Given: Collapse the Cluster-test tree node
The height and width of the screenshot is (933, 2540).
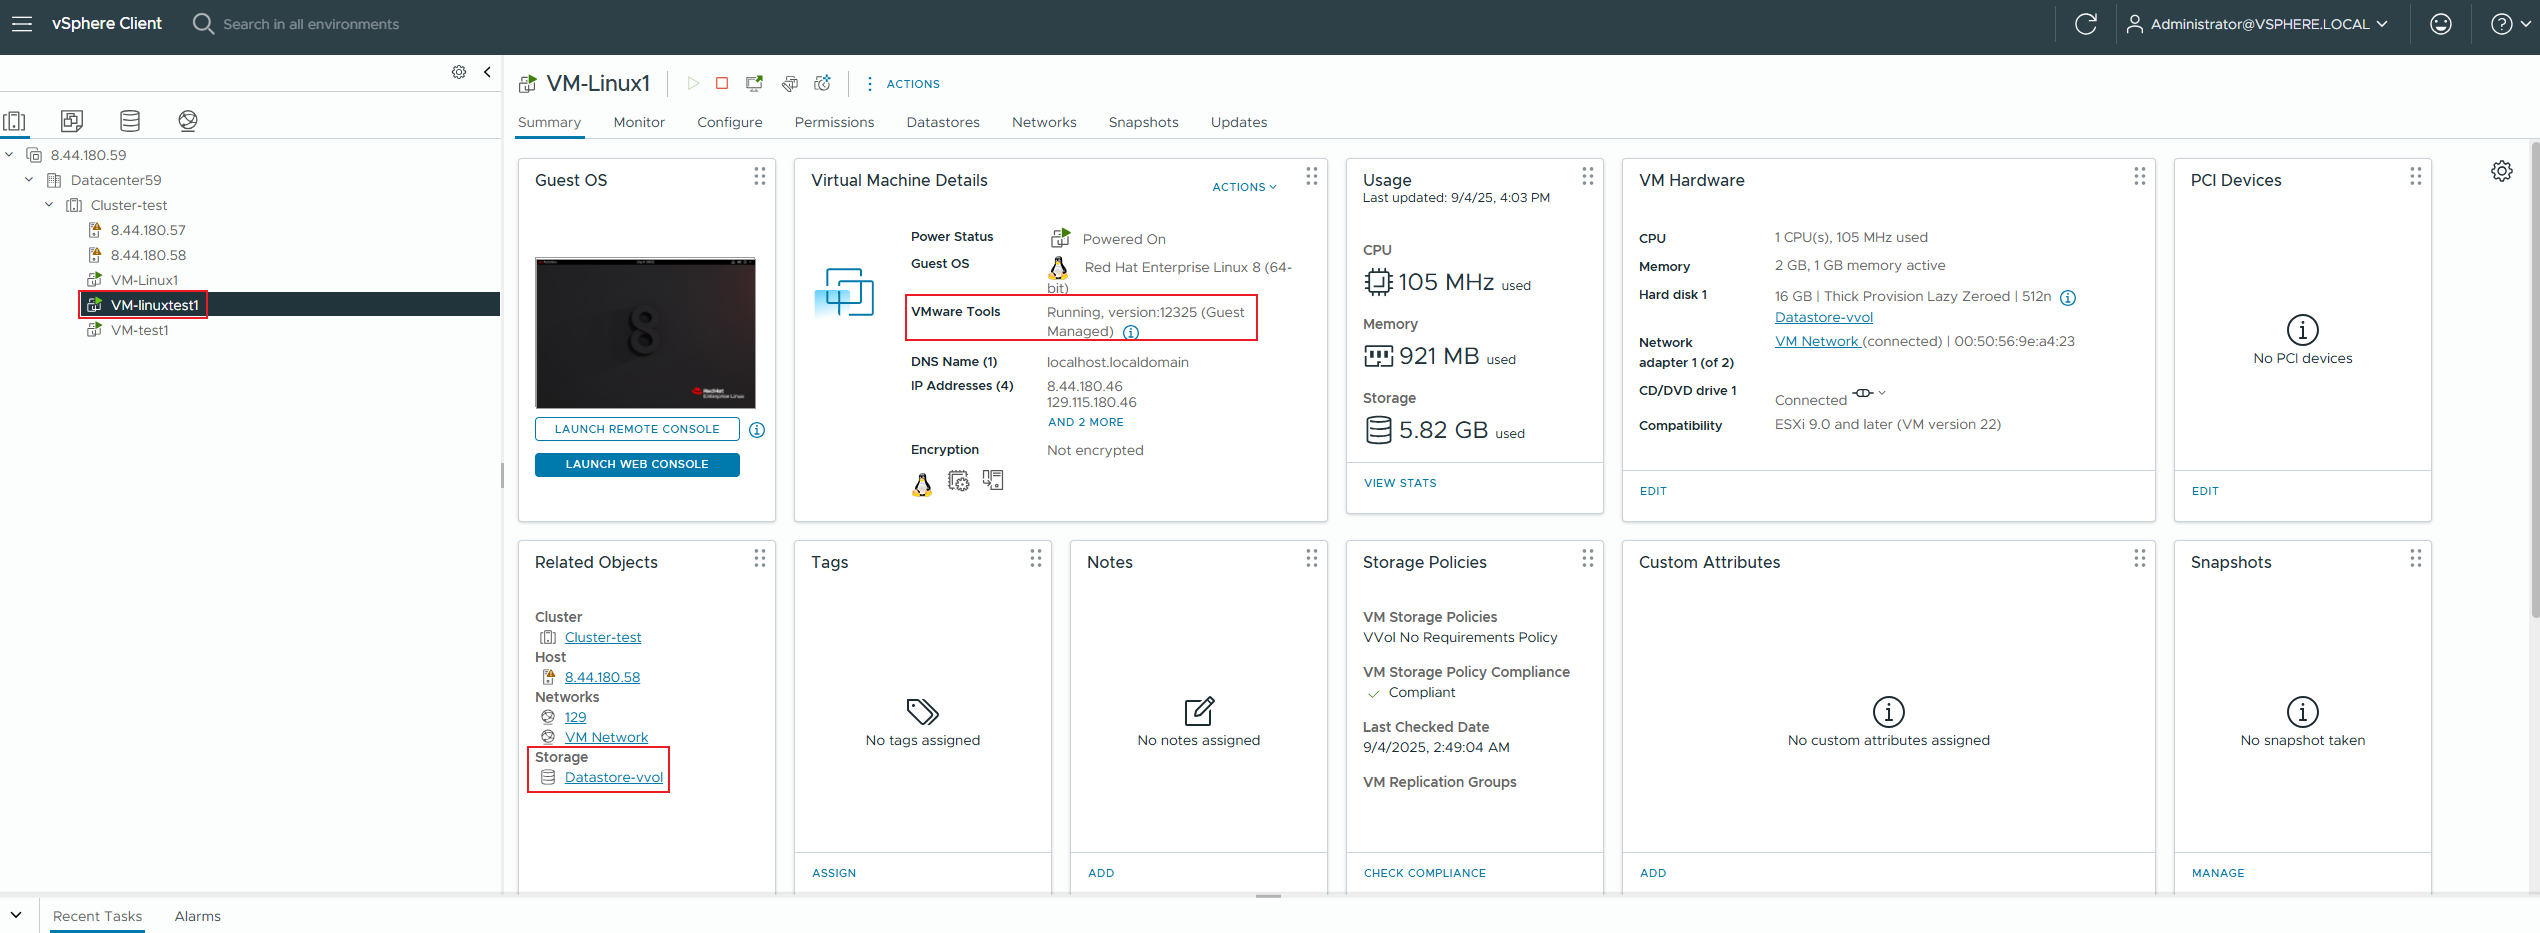Looking at the screenshot, I should [x=49, y=204].
